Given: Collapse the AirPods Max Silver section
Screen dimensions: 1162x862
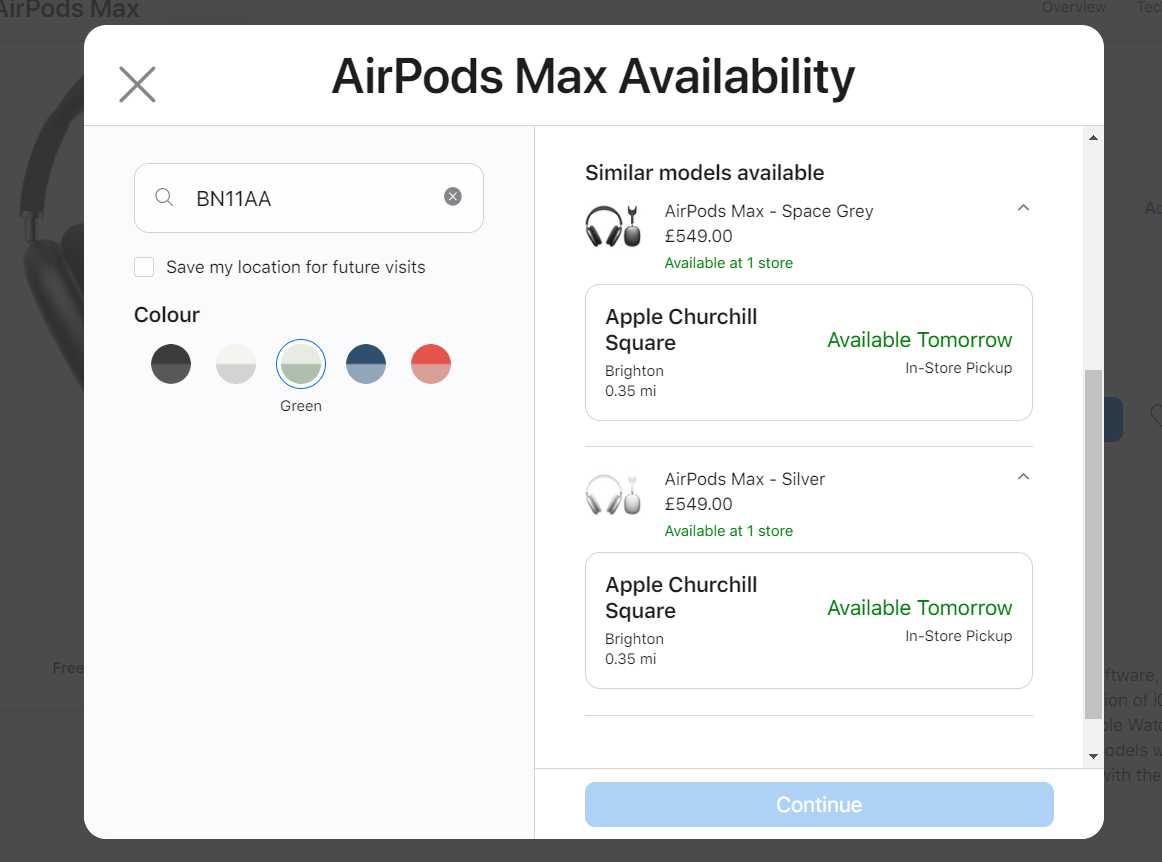Looking at the screenshot, I should tap(1023, 477).
